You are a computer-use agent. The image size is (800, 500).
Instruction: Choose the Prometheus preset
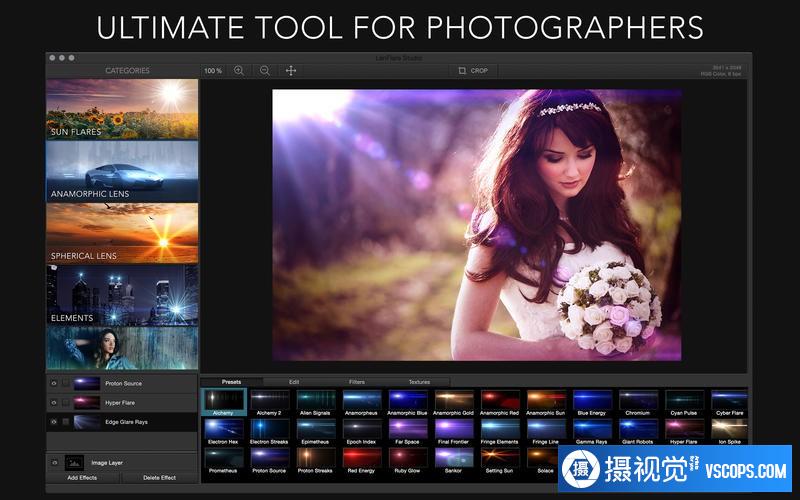pyautogui.click(x=223, y=461)
